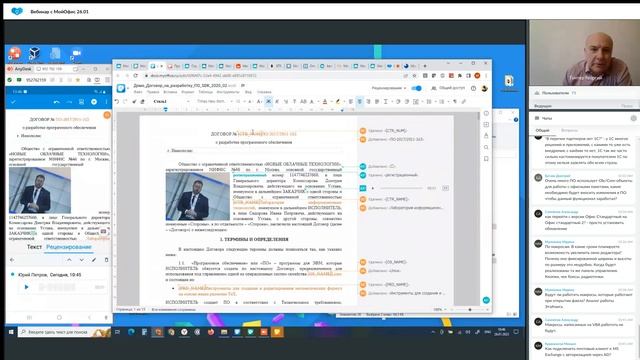Apply italic formatting in document toolbar
This screenshot has width=640, height=360.
click(x=277, y=101)
